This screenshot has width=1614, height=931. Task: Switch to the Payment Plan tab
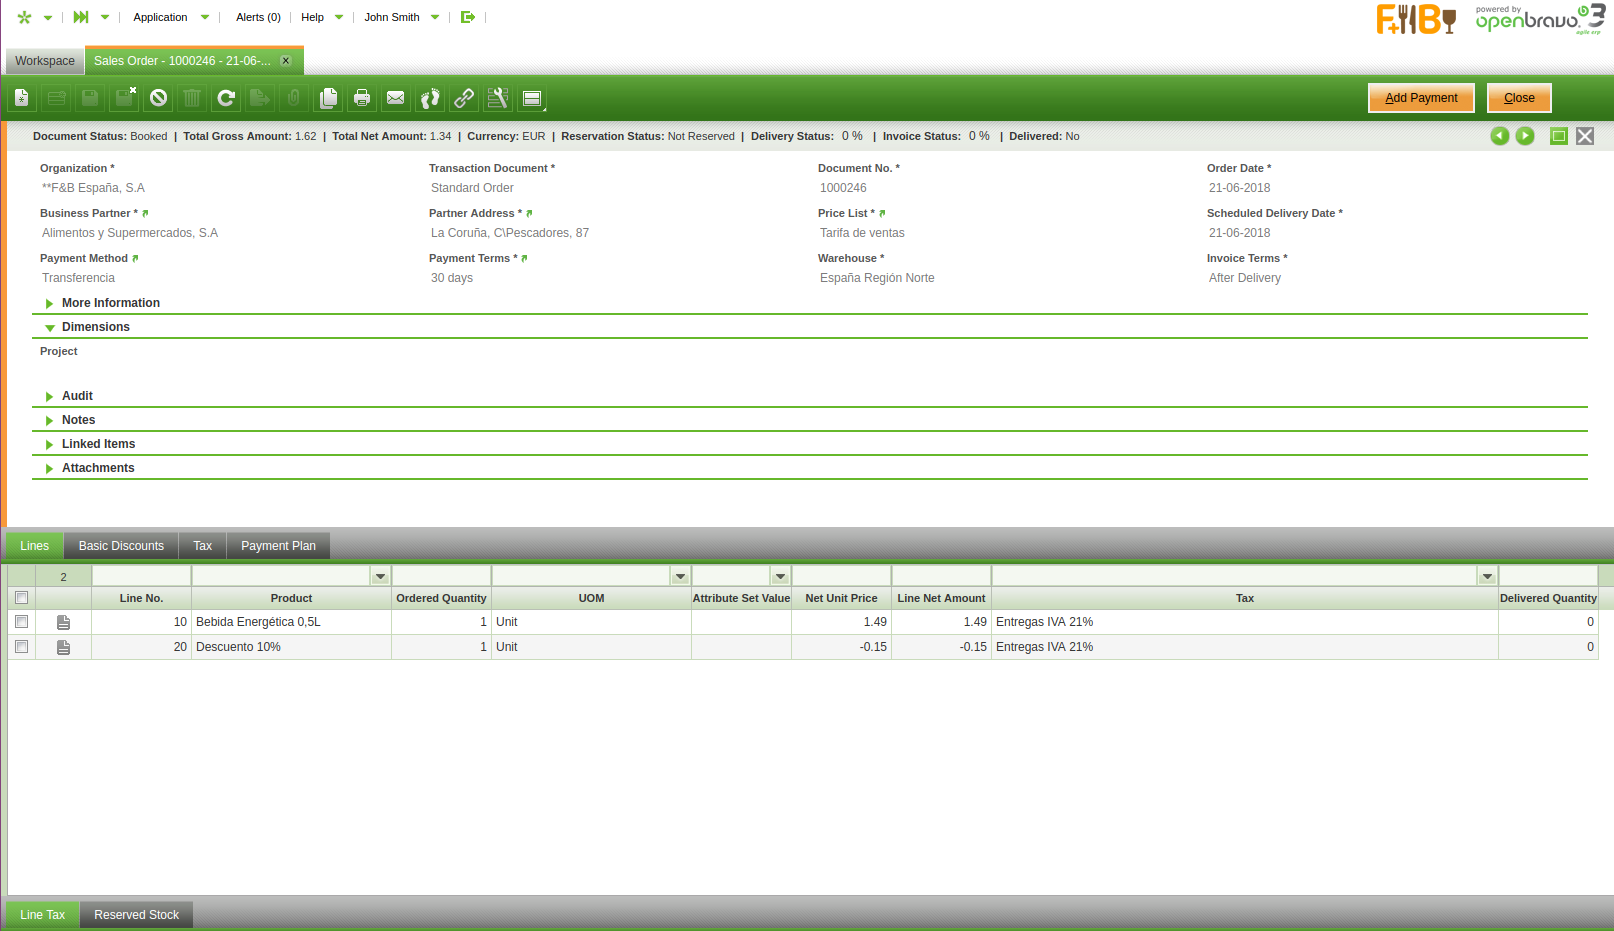click(x=278, y=546)
